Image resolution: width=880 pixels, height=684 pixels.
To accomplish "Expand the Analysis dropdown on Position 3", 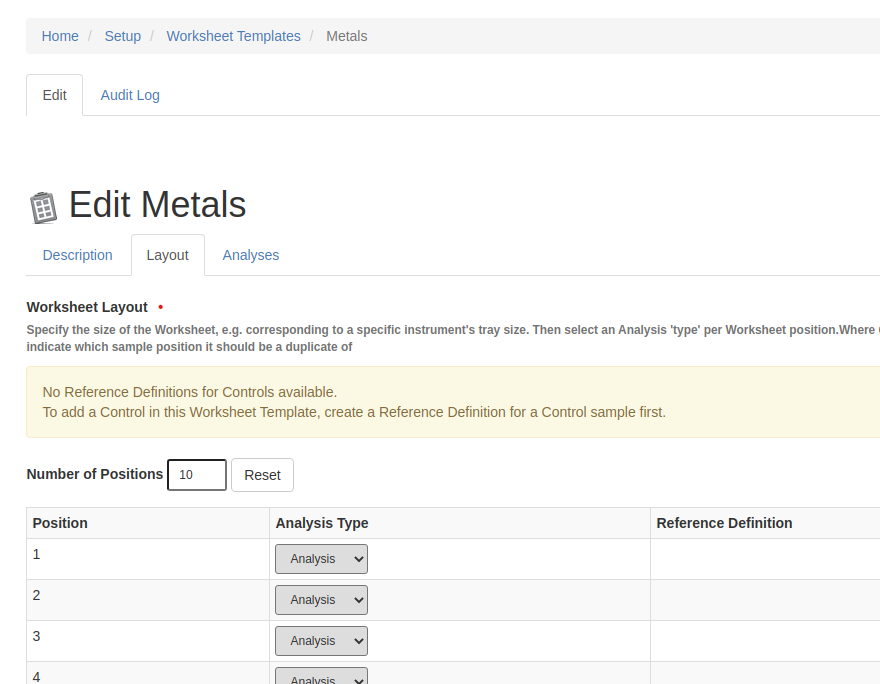I will pyautogui.click(x=320, y=640).
